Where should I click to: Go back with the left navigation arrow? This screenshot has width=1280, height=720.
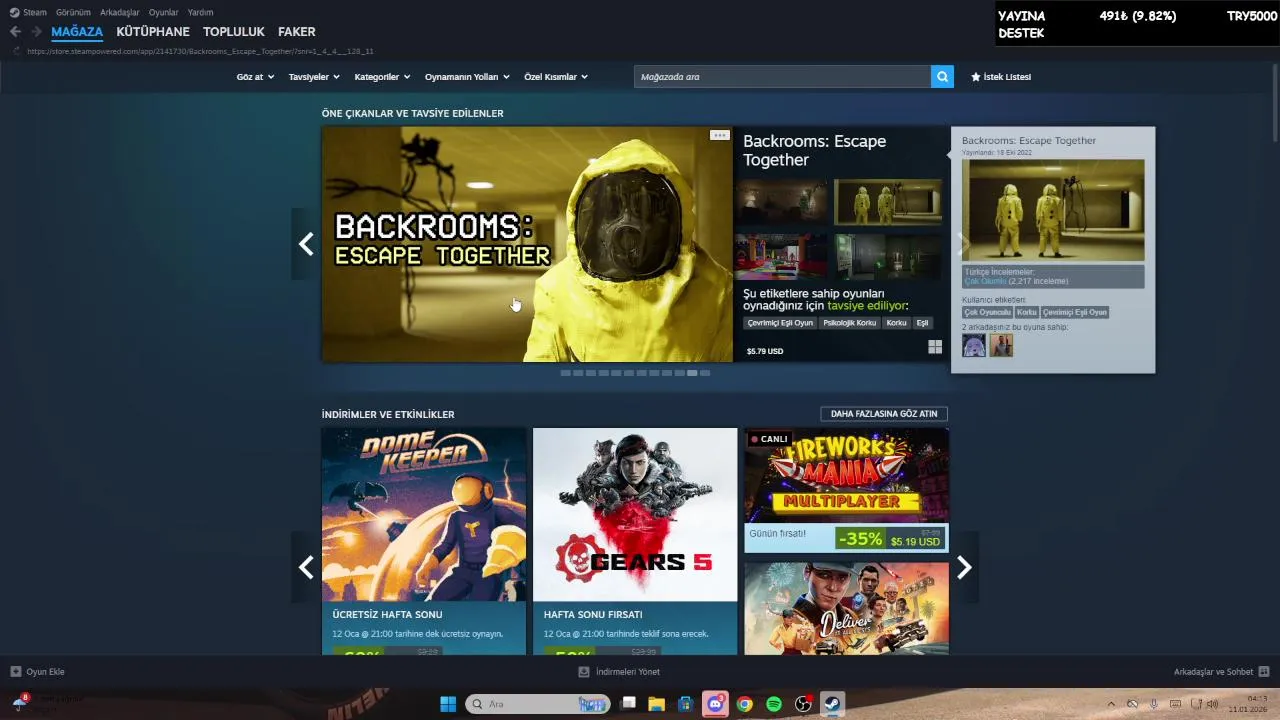point(15,32)
